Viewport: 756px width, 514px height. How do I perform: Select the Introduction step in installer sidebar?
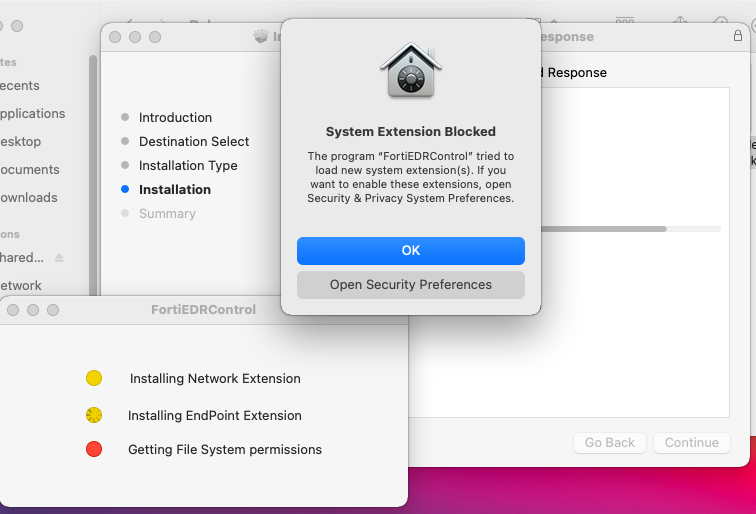point(175,117)
